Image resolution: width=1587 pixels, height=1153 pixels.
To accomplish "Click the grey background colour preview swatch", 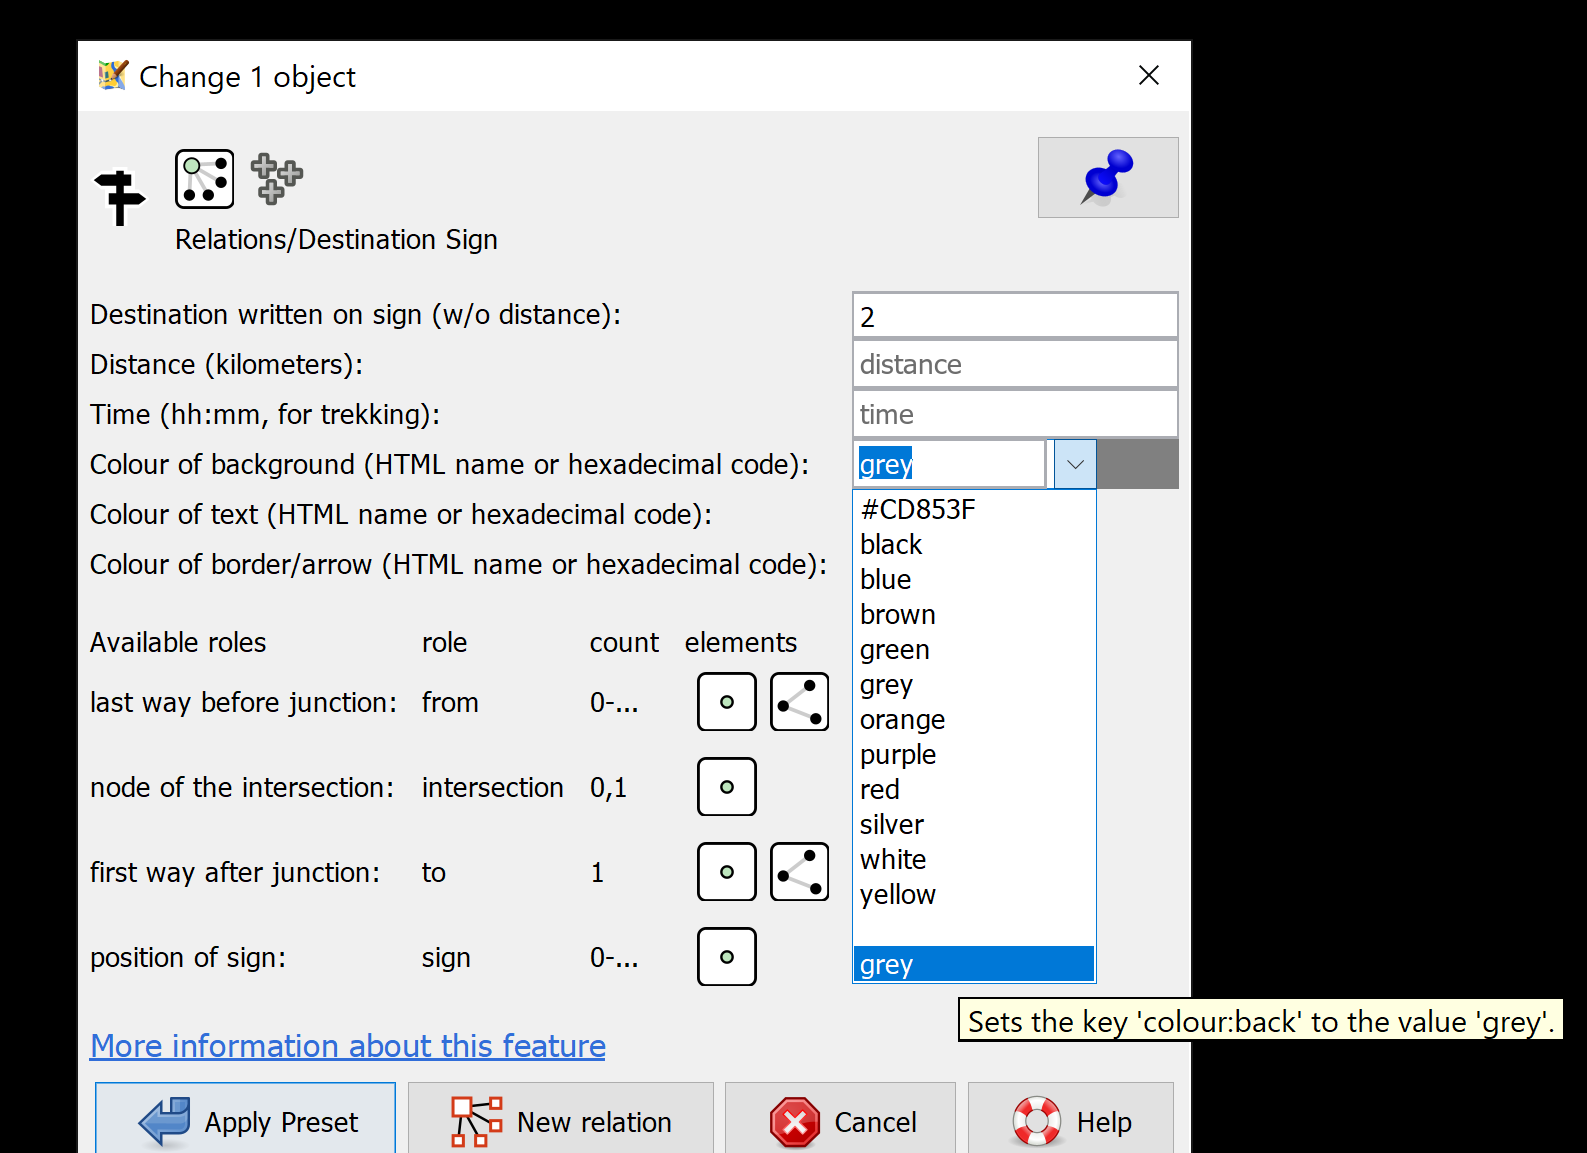I will (x=1138, y=464).
